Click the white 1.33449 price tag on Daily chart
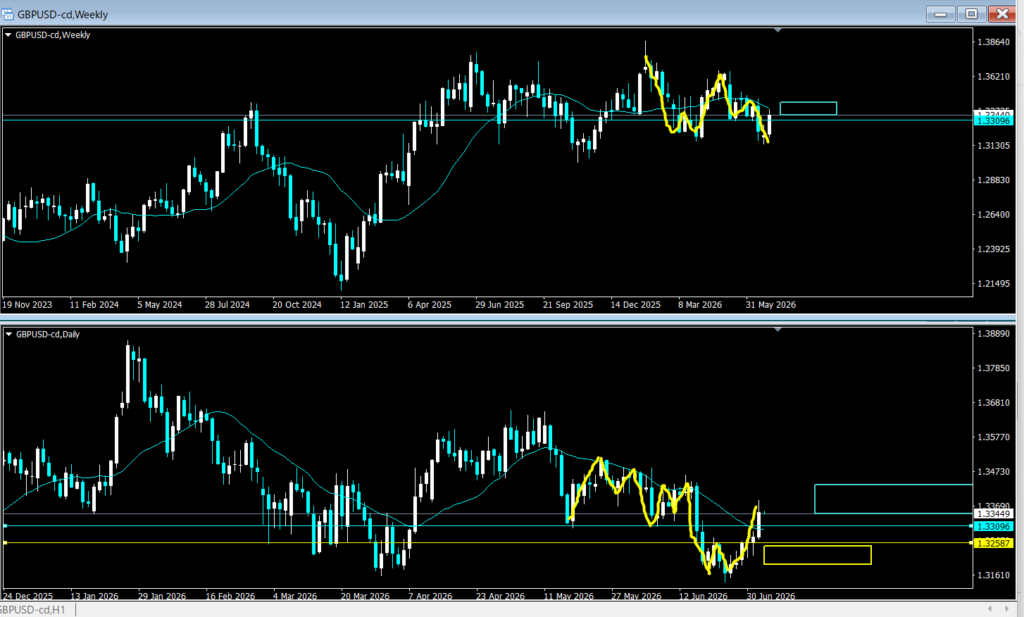 pos(993,514)
